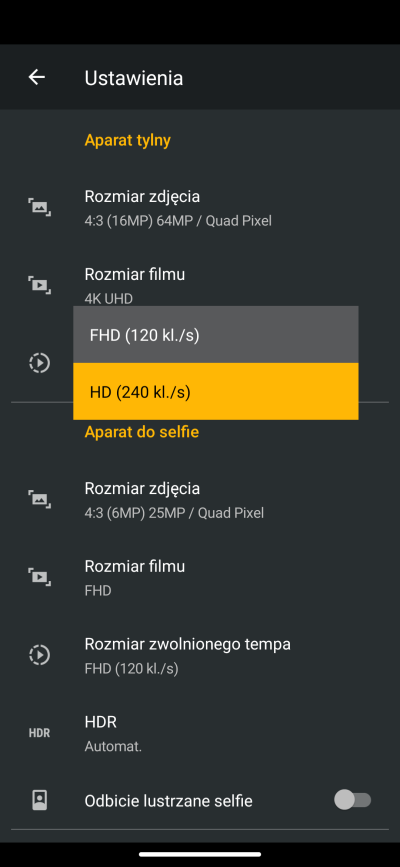Tap the back arrow in Ustawienia header
400x867 pixels.
[37, 77]
